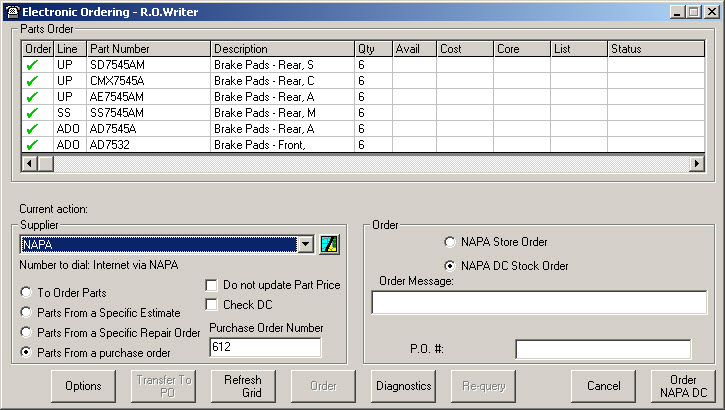725x410 pixels.
Task: Click the icon button beside the supplier dropdown
Action: coord(330,245)
